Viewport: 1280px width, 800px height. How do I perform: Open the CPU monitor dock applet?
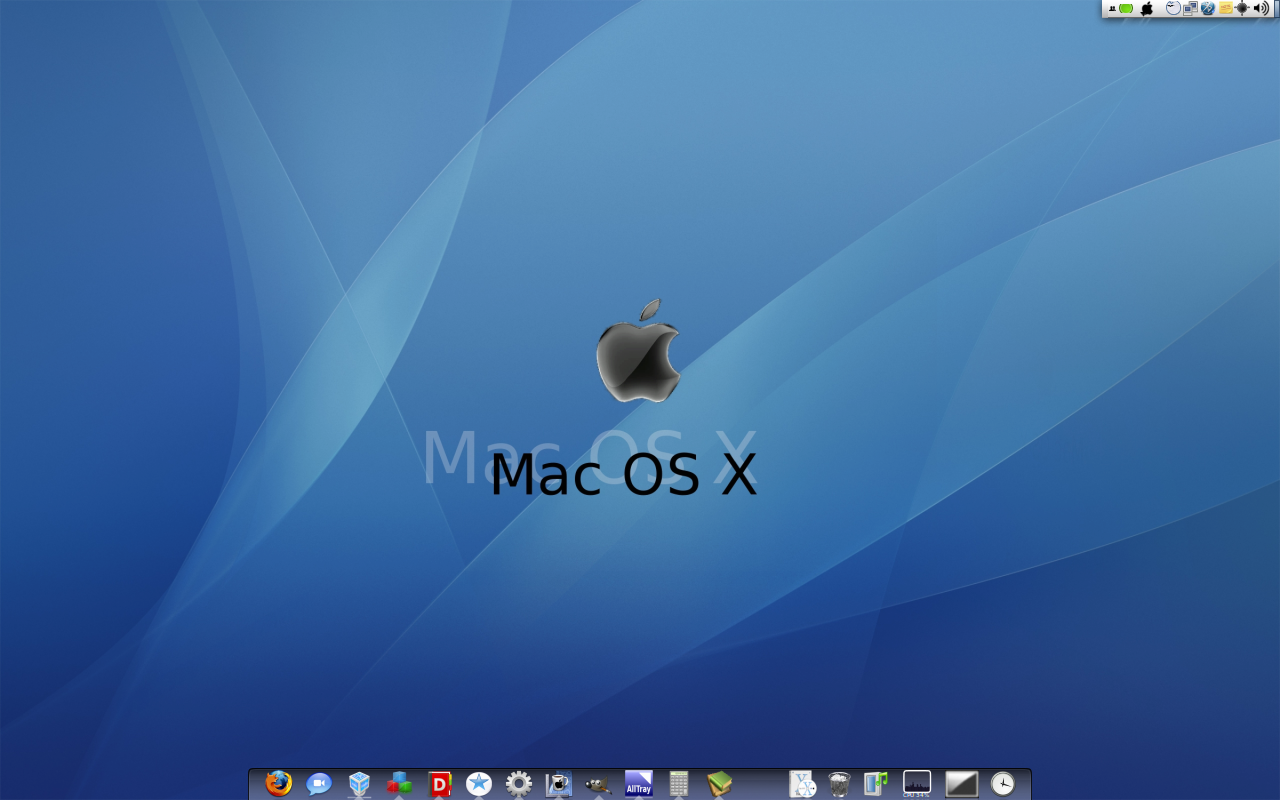pyautogui.click(x=917, y=784)
